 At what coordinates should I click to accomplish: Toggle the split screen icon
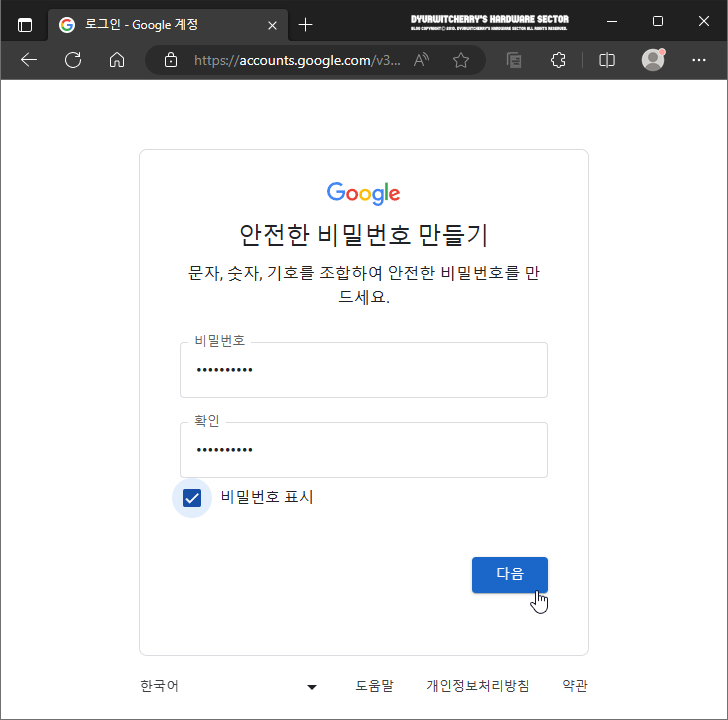click(607, 60)
